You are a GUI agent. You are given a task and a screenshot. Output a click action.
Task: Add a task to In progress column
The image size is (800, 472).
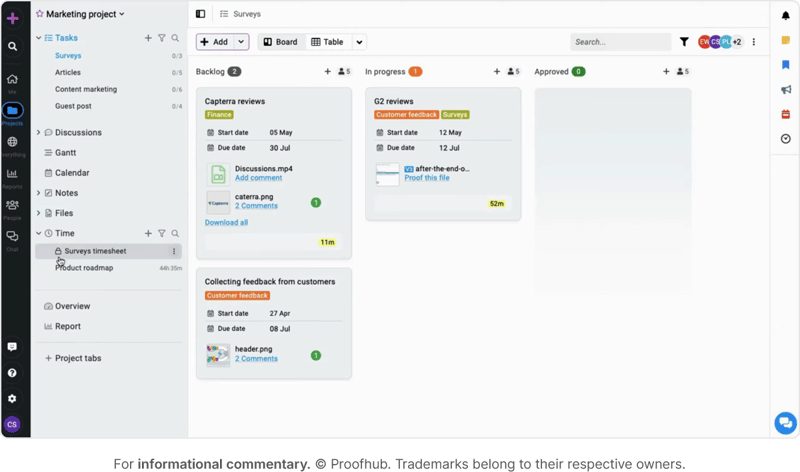tap(497, 71)
